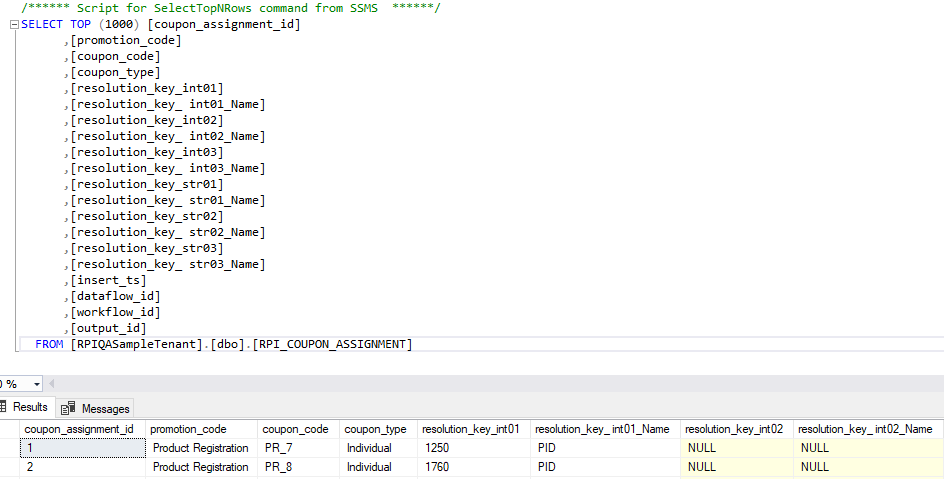Click the resolution_key_int01 column header
944x479 pixels.
470,429
